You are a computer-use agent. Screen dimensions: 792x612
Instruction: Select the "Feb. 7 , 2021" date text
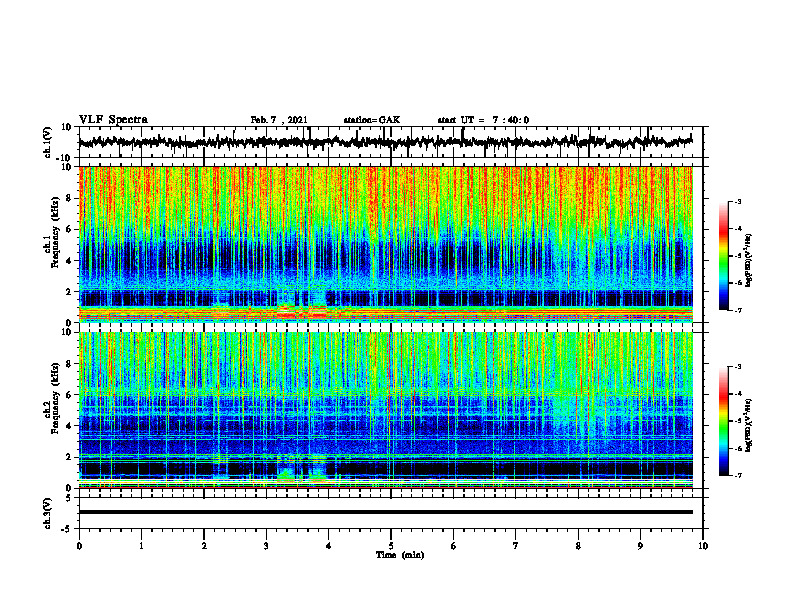pyautogui.click(x=279, y=120)
